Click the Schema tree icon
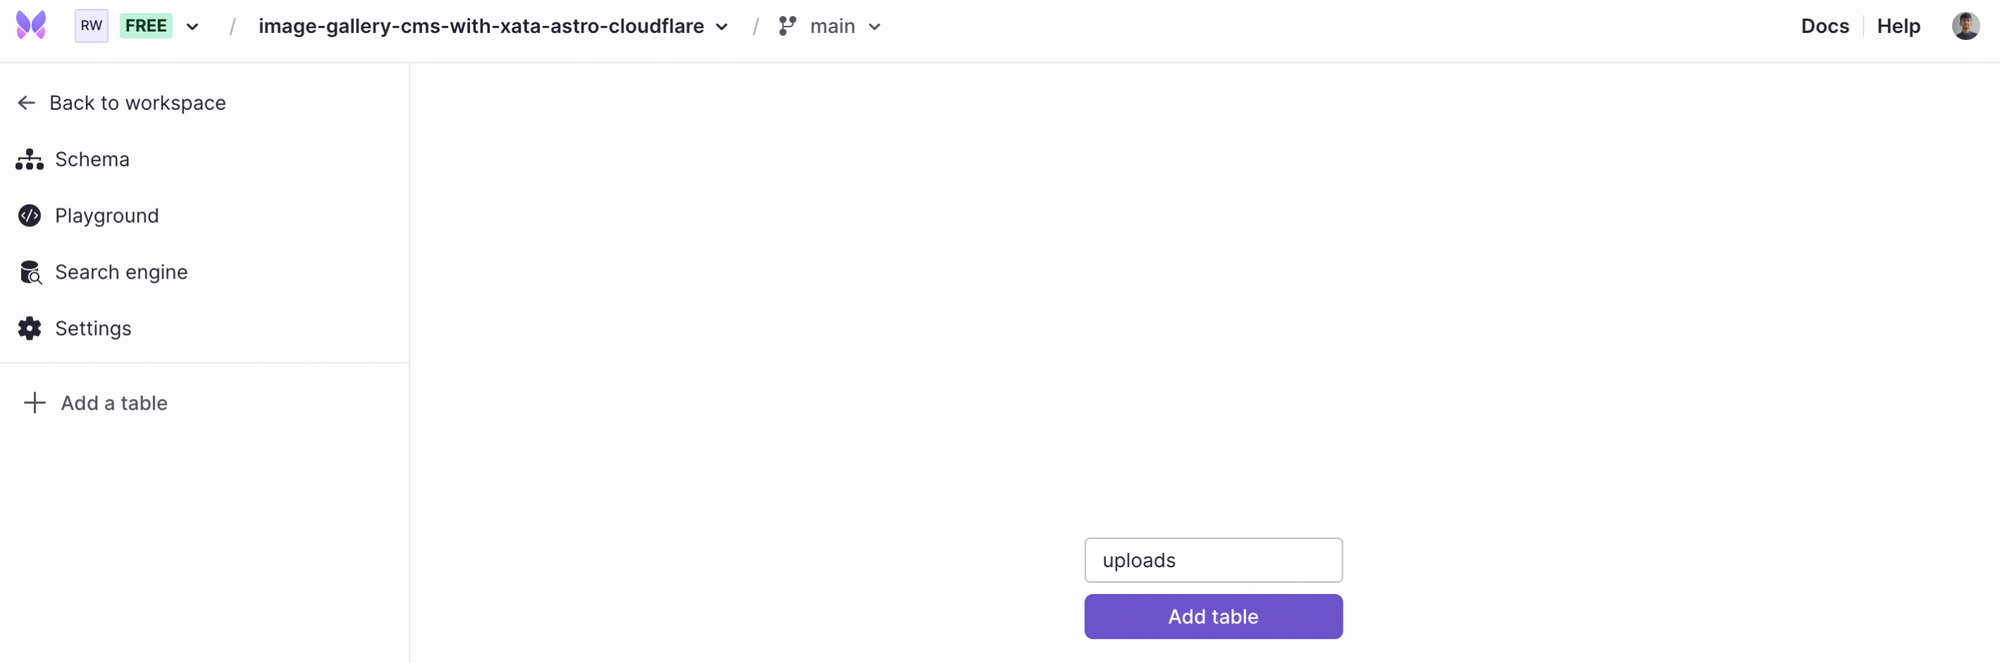 (x=30, y=159)
